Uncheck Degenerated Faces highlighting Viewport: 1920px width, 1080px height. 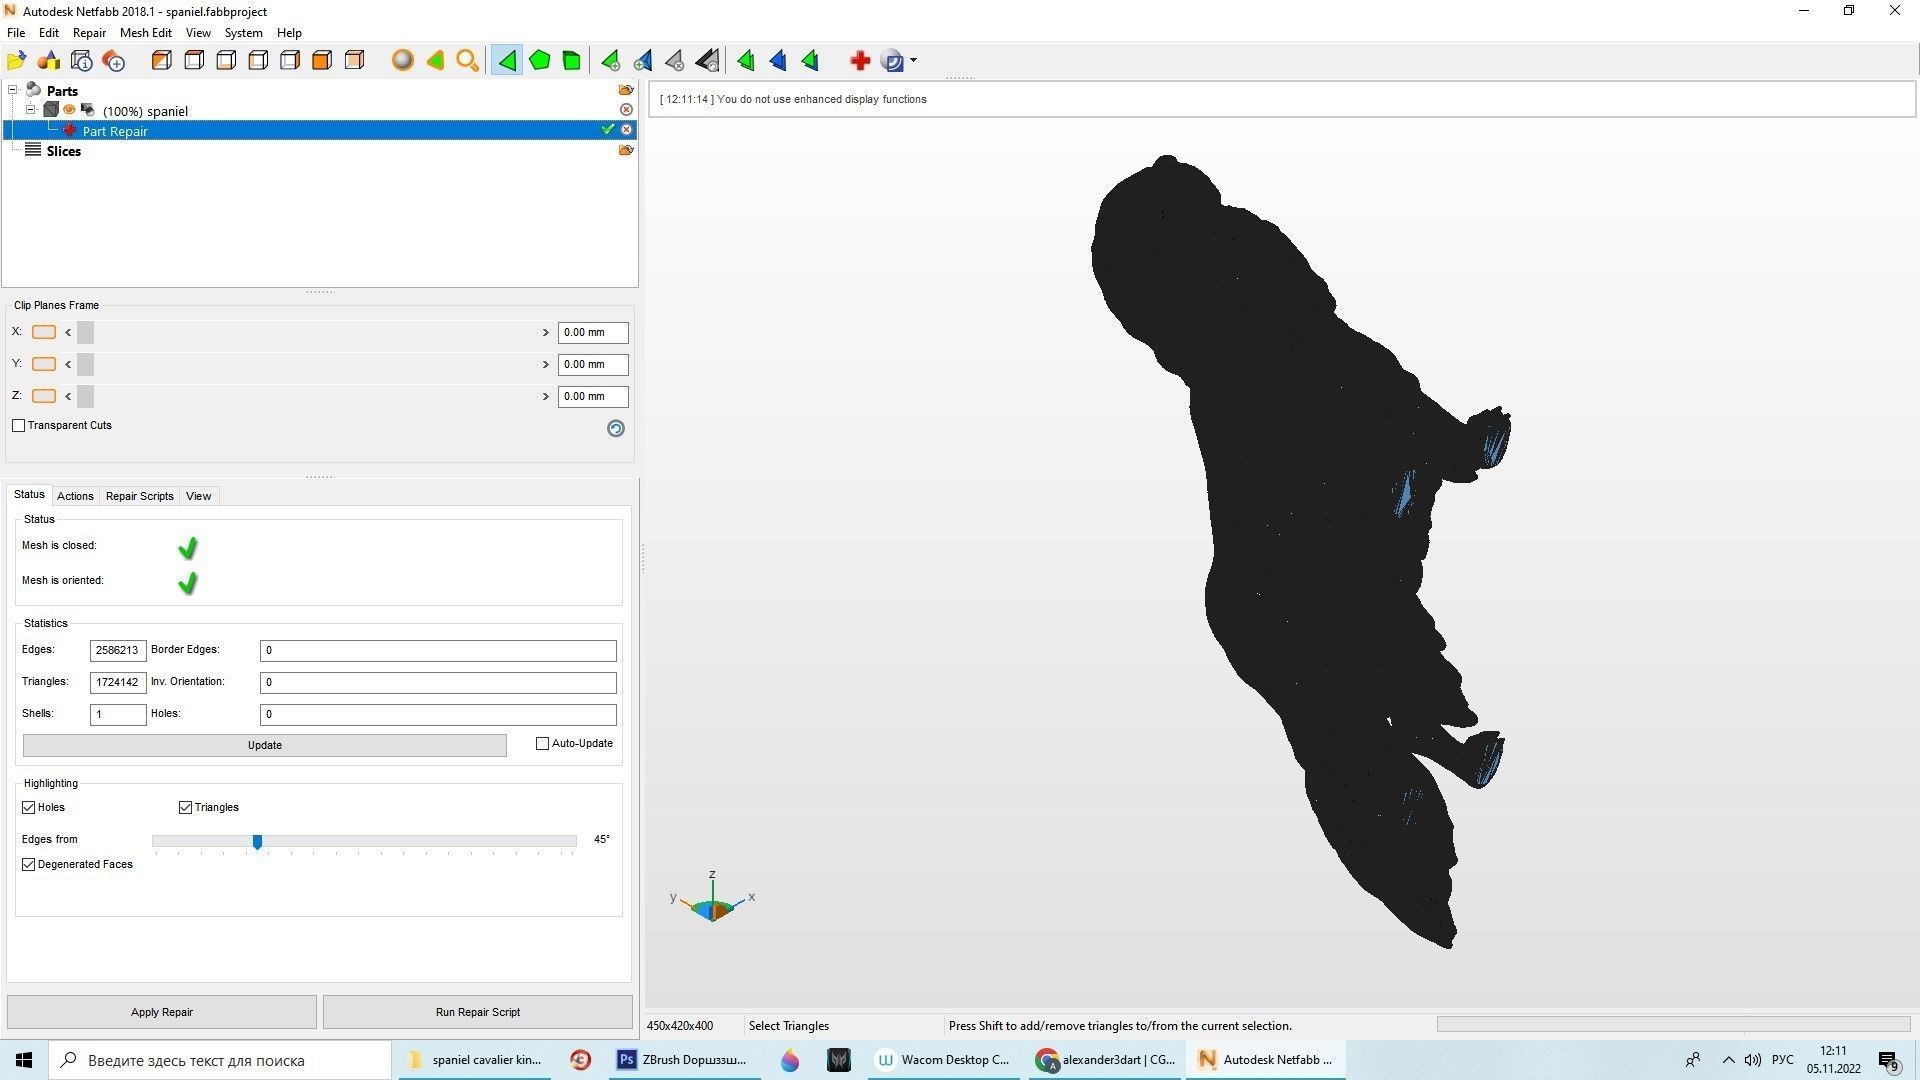29,865
